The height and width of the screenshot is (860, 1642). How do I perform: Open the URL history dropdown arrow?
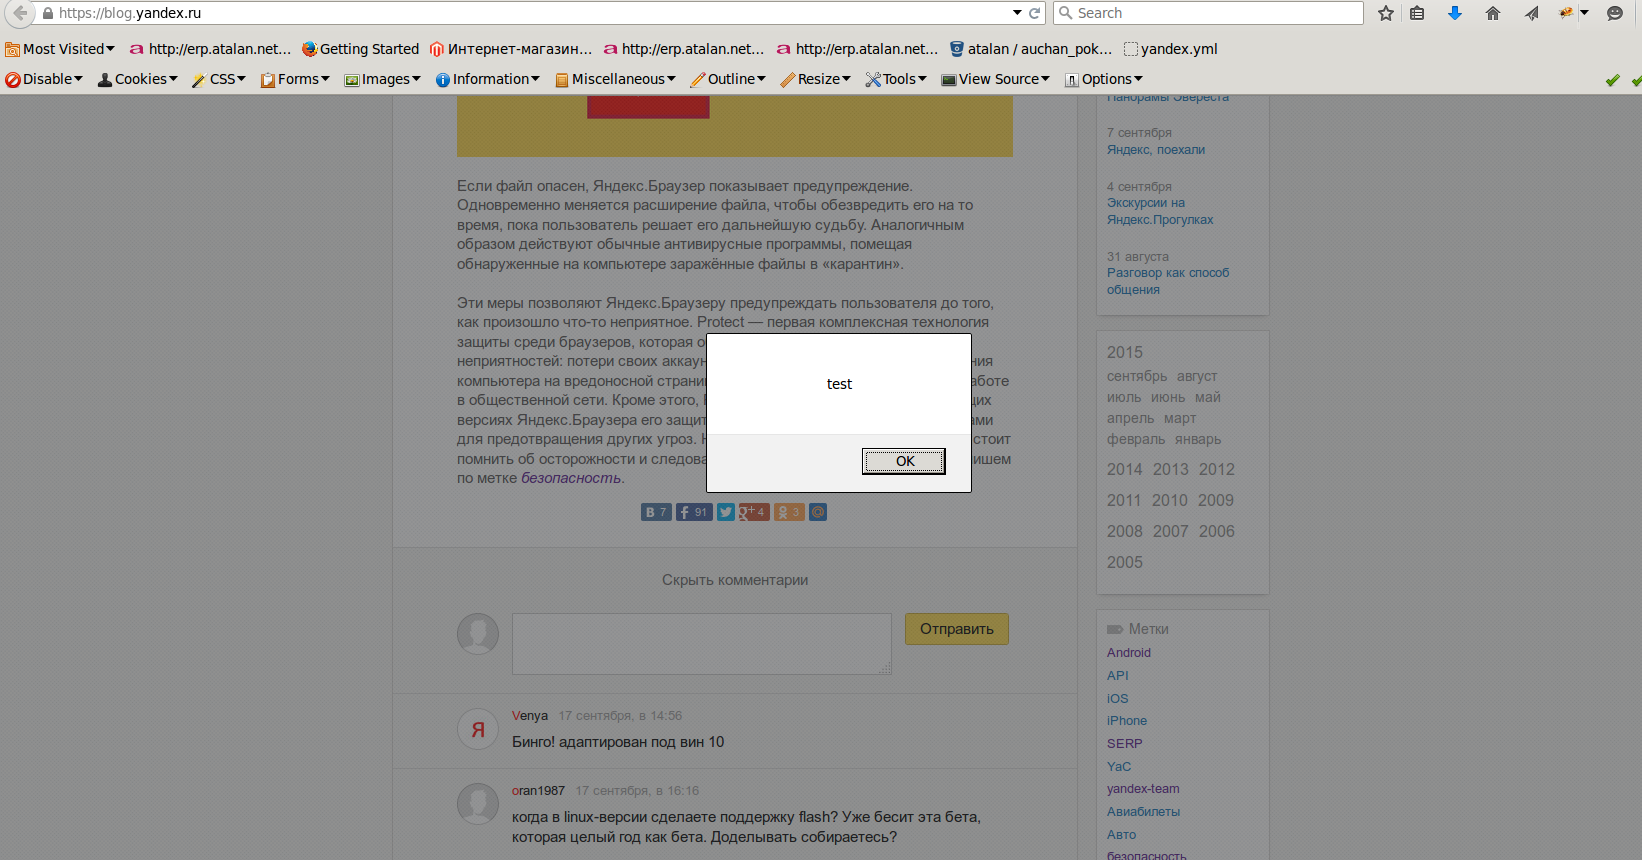[1017, 13]
